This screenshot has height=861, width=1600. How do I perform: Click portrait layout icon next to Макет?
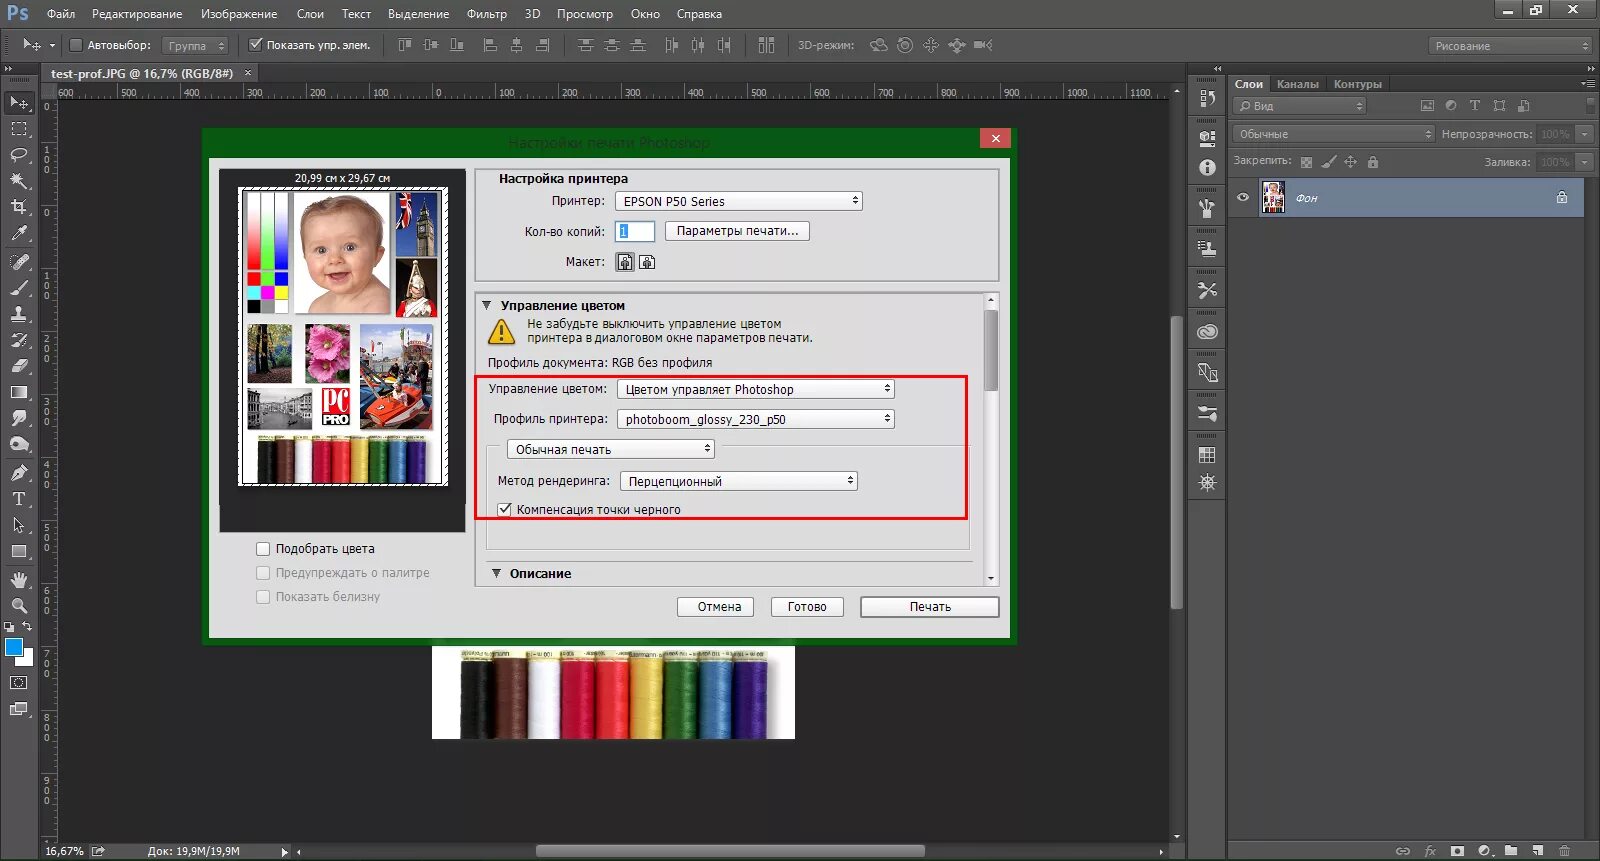(625, 262)
